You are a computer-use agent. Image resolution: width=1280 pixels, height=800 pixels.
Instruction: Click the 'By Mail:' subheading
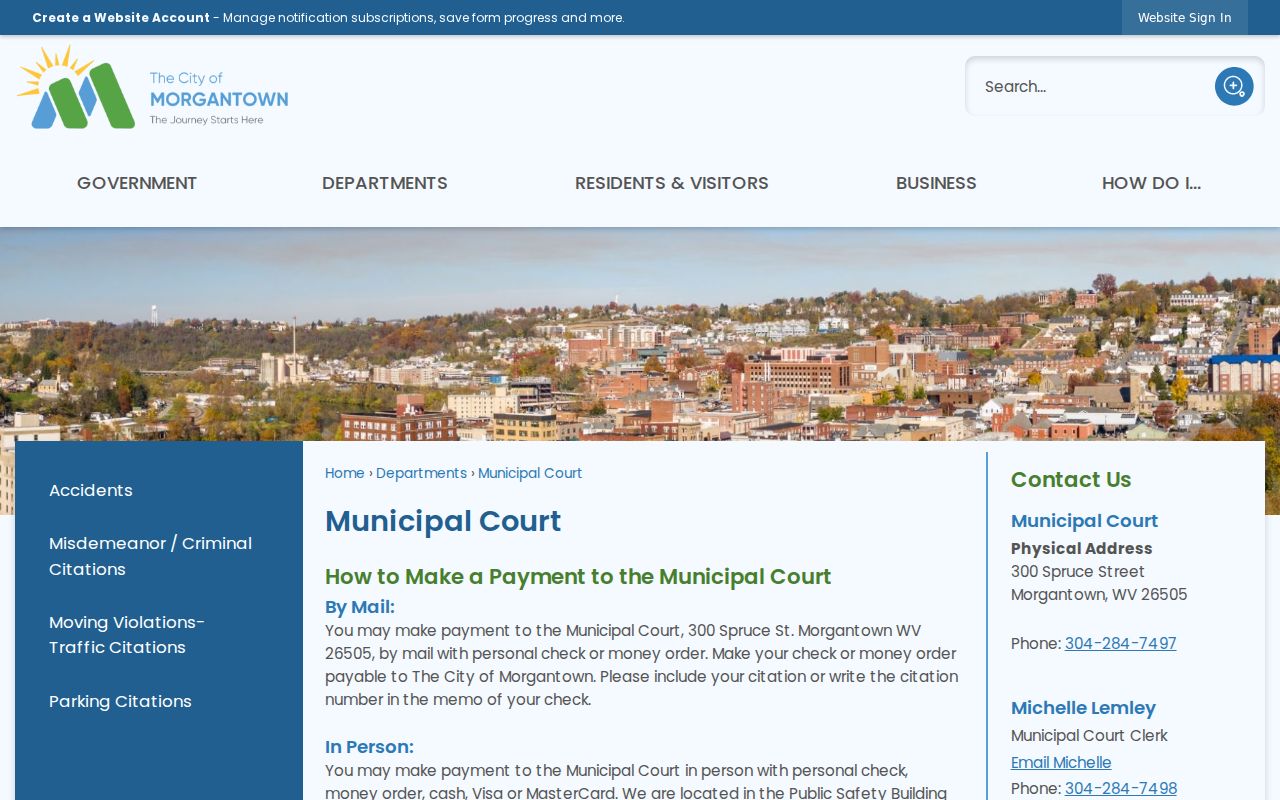(x=360, y=607)
